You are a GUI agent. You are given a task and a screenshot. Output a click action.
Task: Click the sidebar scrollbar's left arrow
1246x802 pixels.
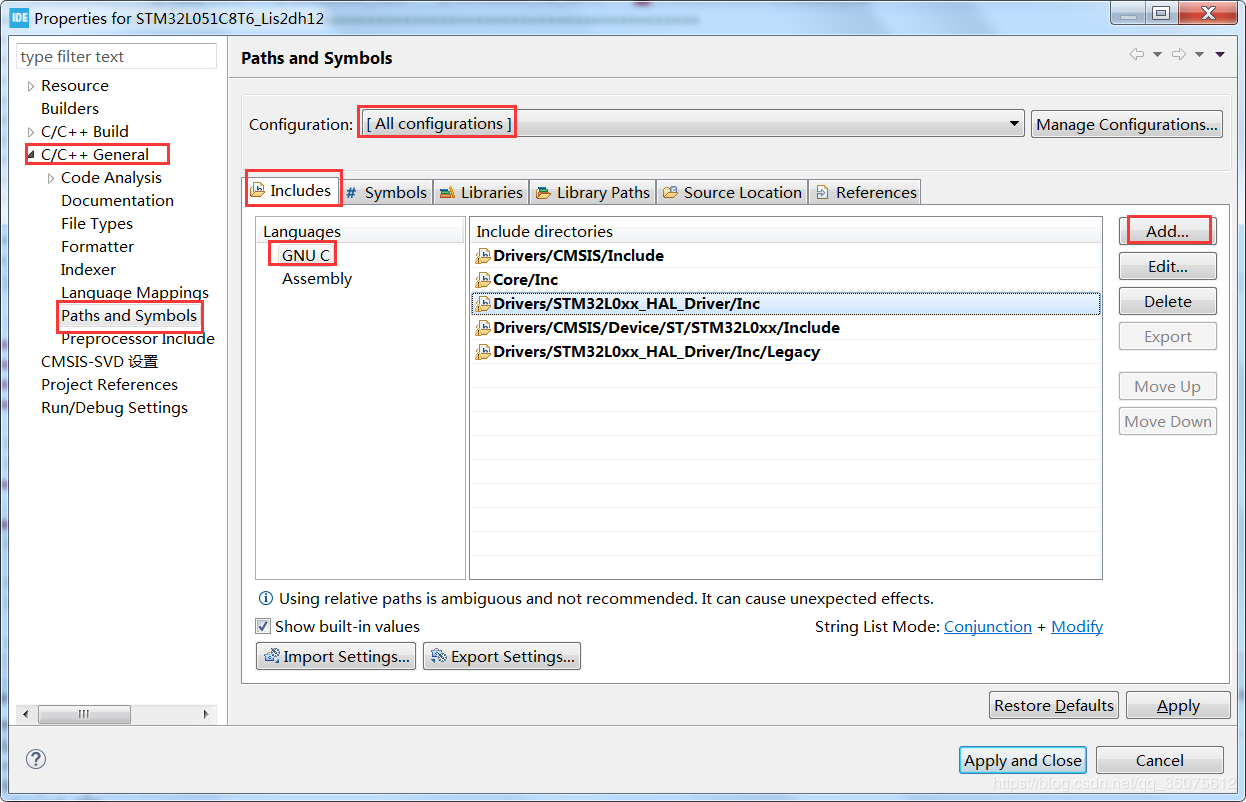(x=25, y=714)
